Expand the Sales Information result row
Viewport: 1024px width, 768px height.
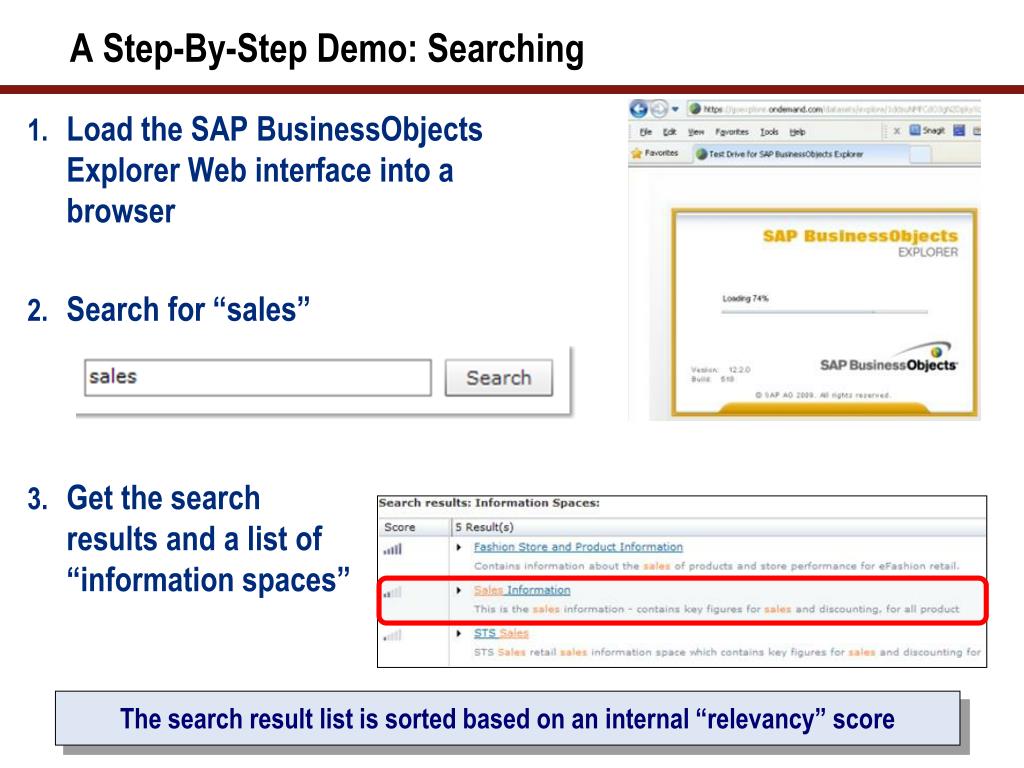(x=459, y=590)
